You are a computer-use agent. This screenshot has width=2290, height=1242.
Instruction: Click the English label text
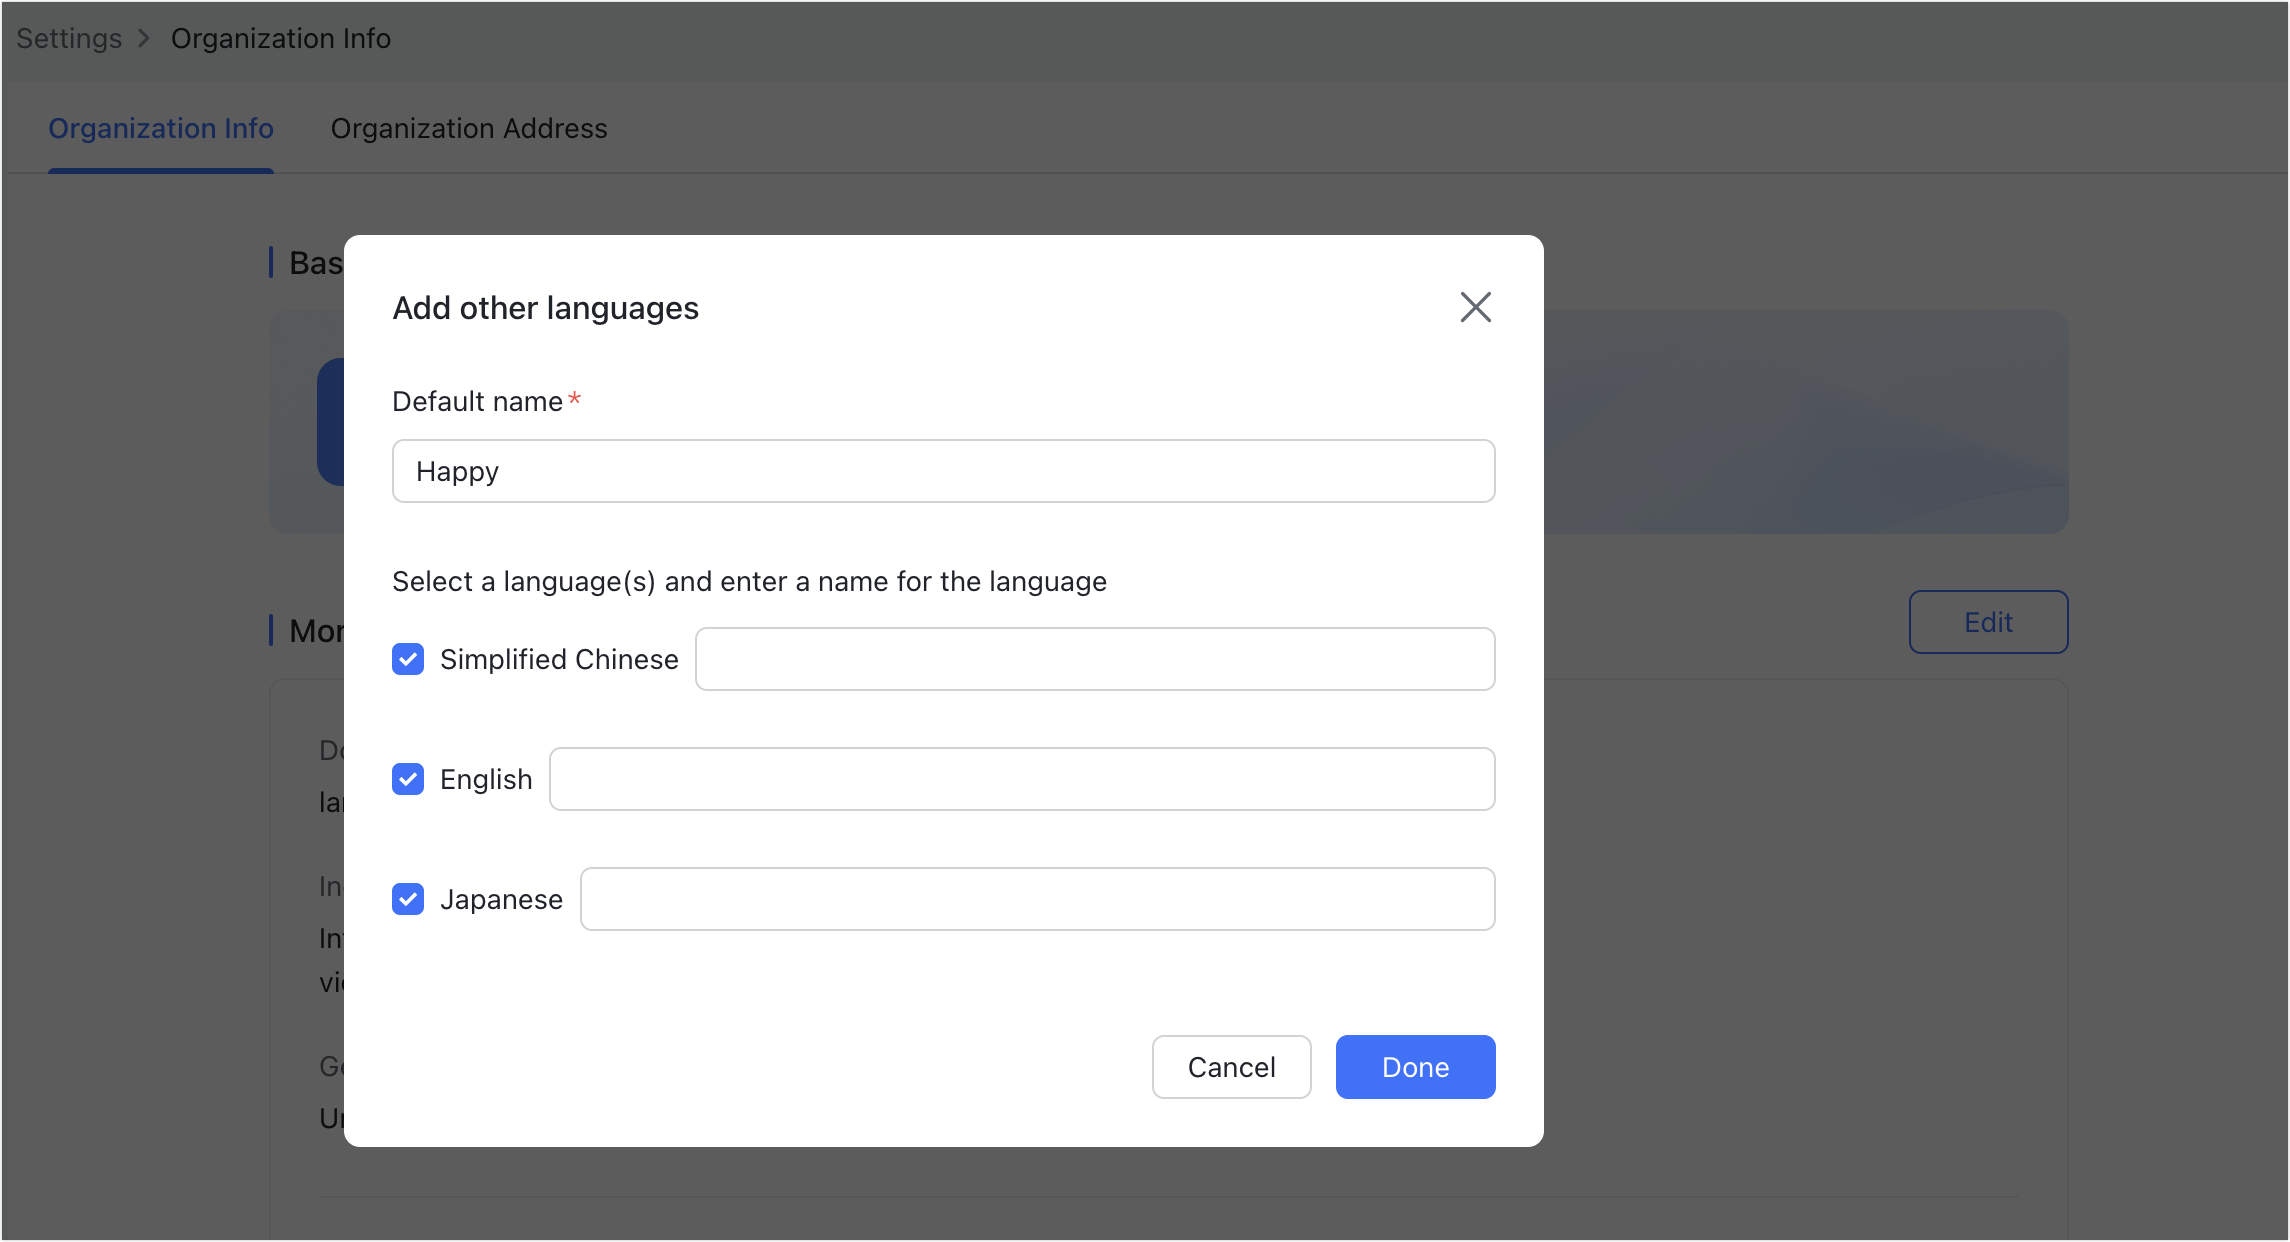coord(486,780)
